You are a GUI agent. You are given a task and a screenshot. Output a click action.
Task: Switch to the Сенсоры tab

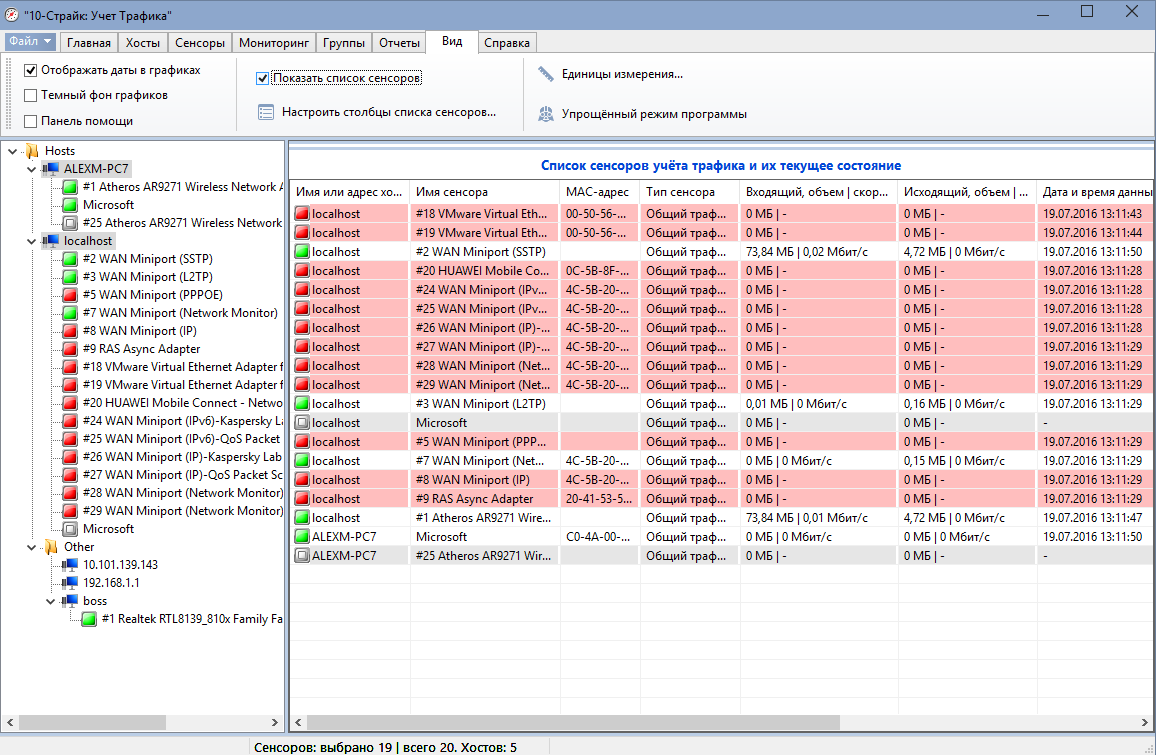pyautogui.click(x=200, y=43)
